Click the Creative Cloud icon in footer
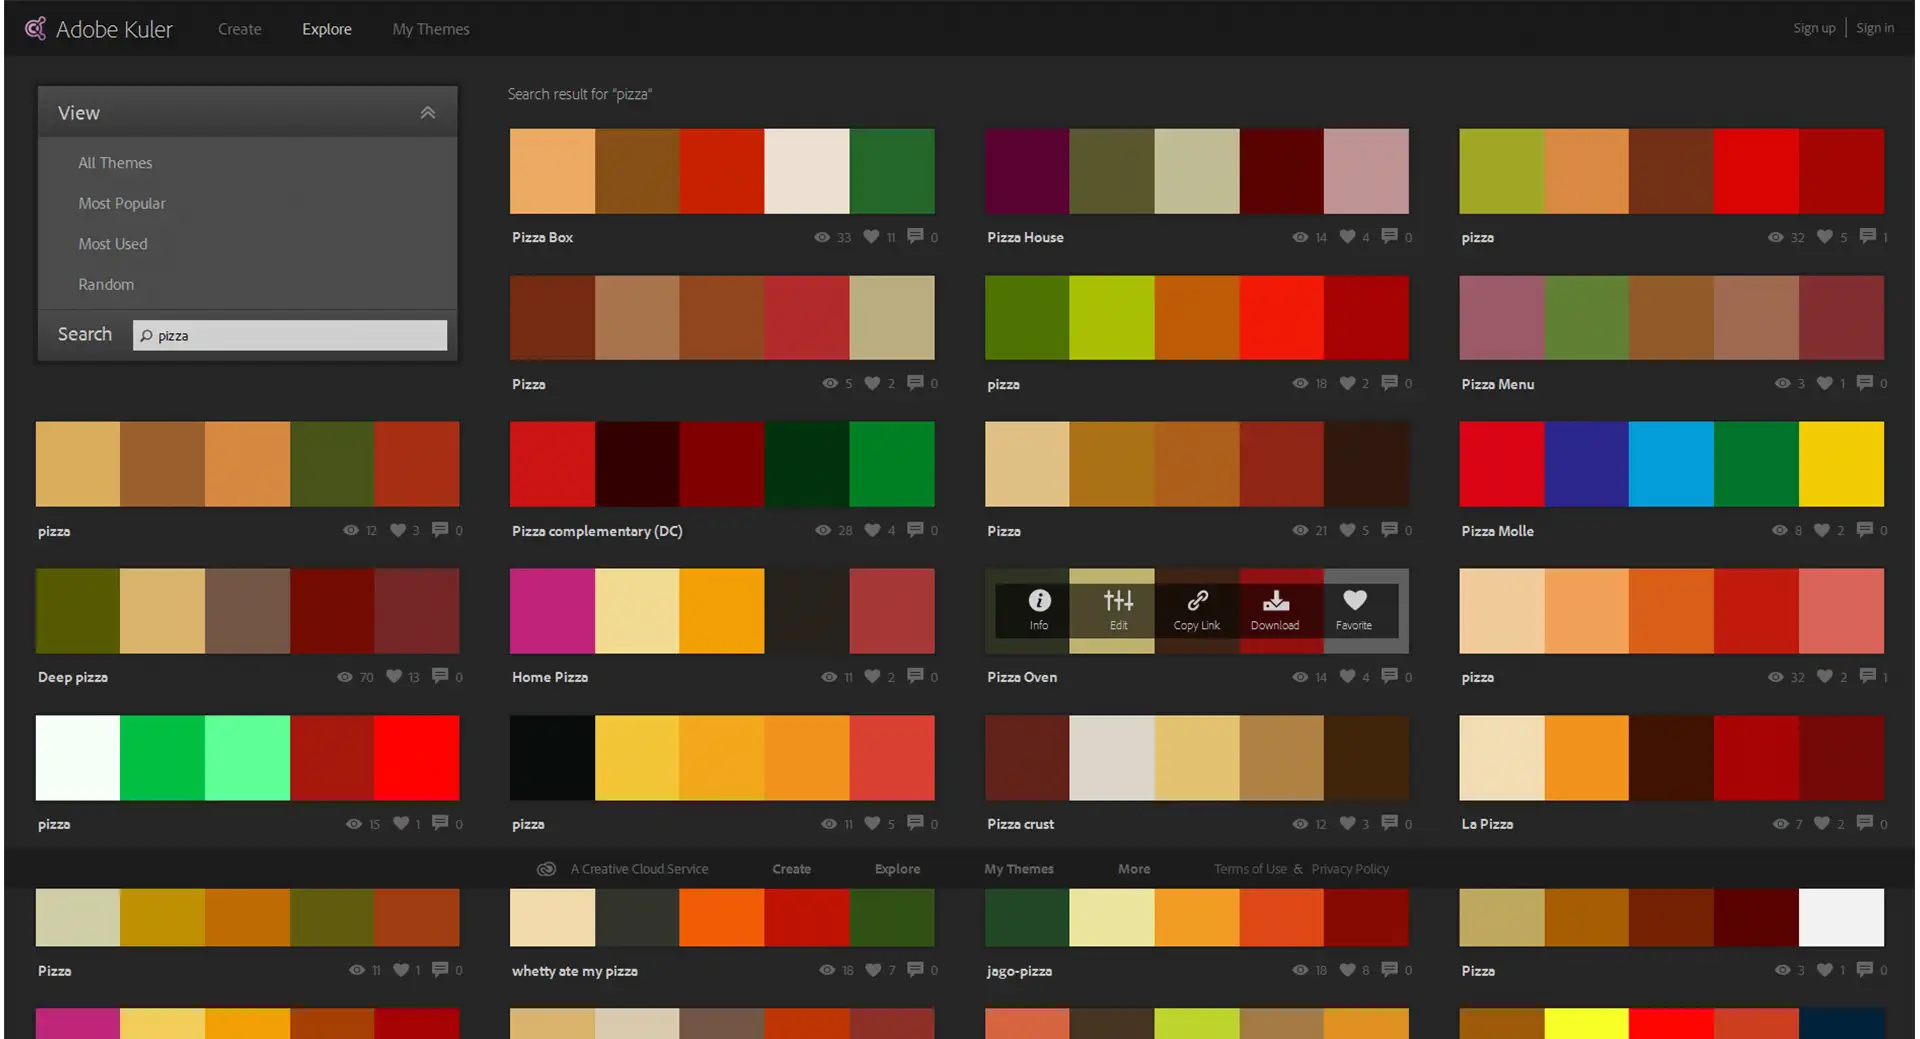 tap(546, 869)
